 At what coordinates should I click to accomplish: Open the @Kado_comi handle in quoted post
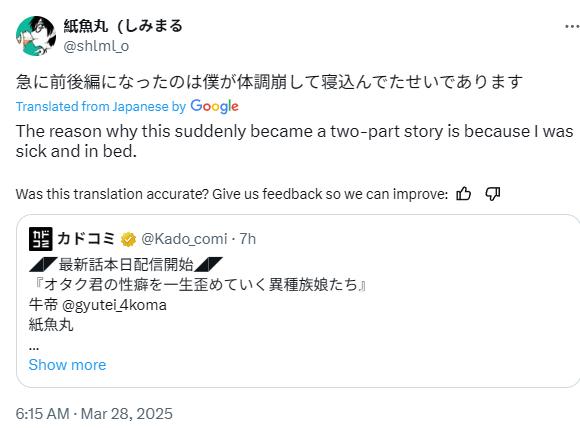click(184, 239)
